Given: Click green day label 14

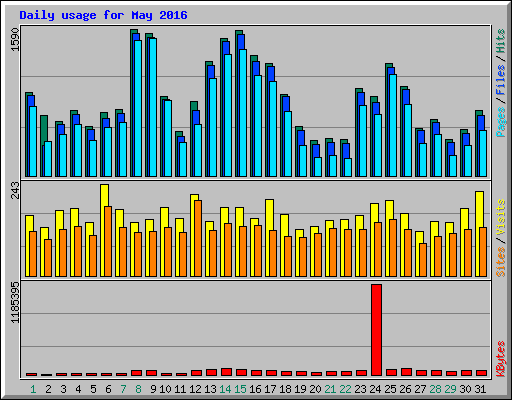Looking at the screenshot, I should coord(225,389).
